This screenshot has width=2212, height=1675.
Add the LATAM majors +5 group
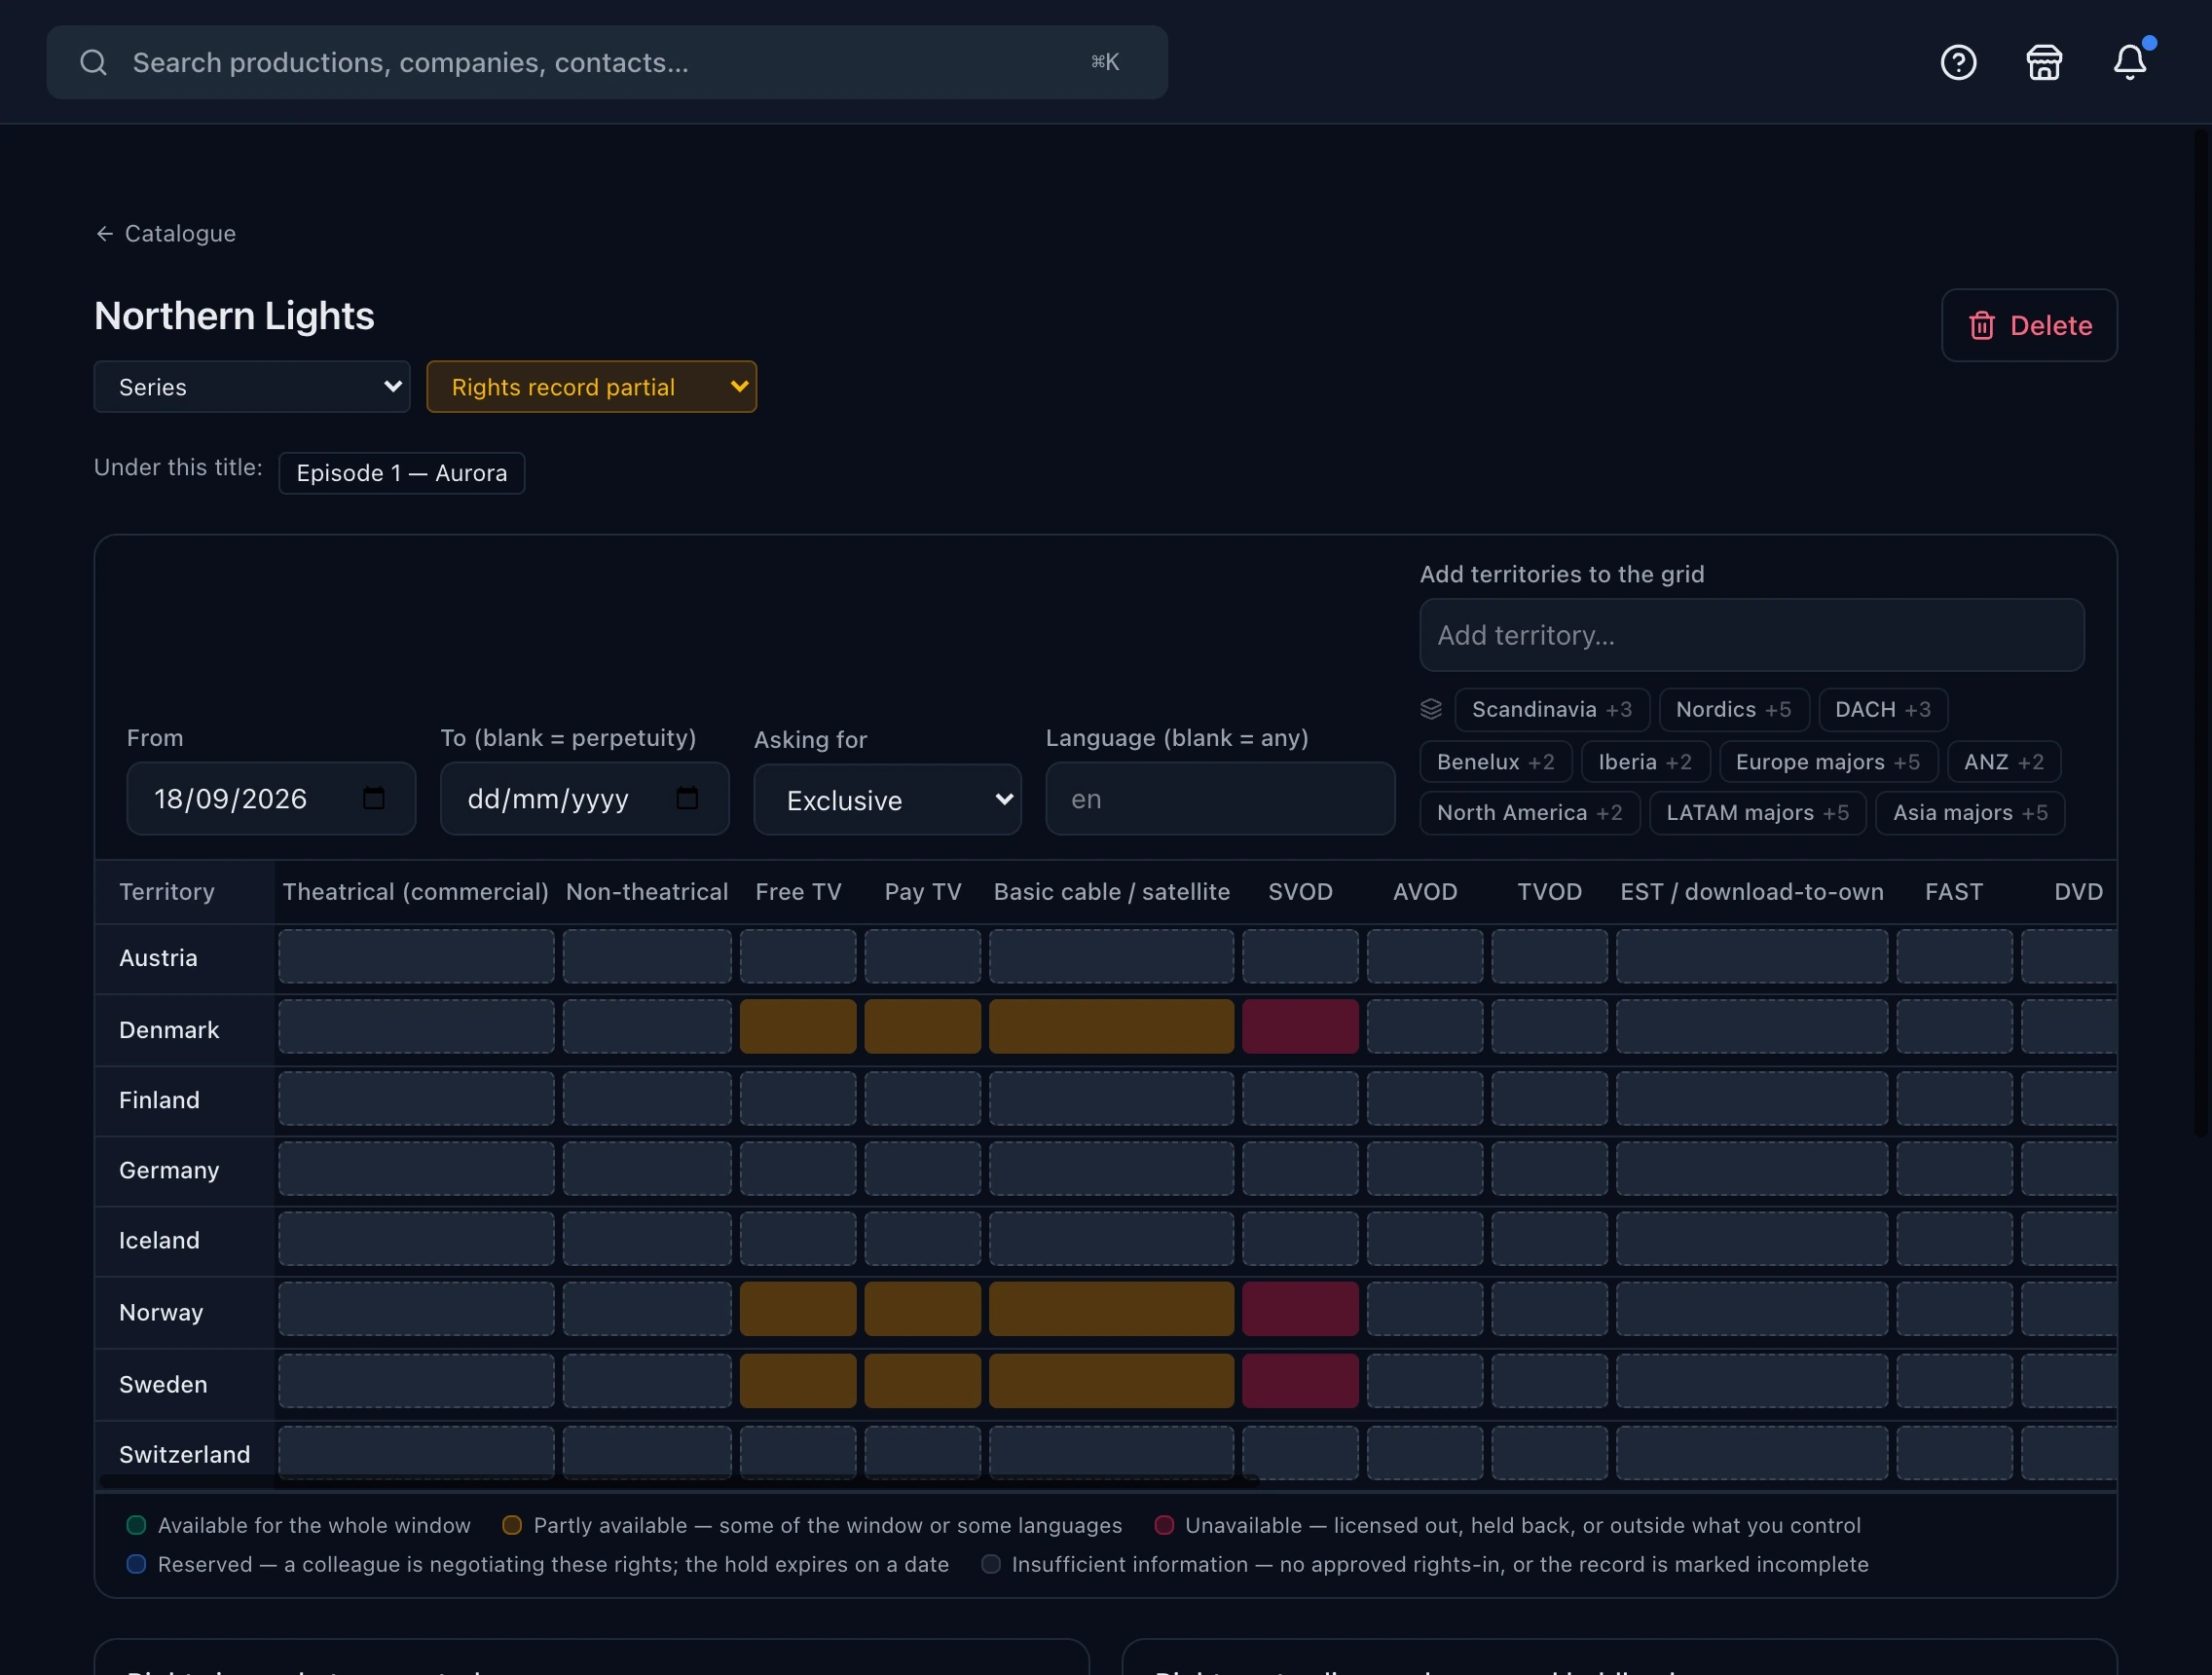pos(1757,813)
